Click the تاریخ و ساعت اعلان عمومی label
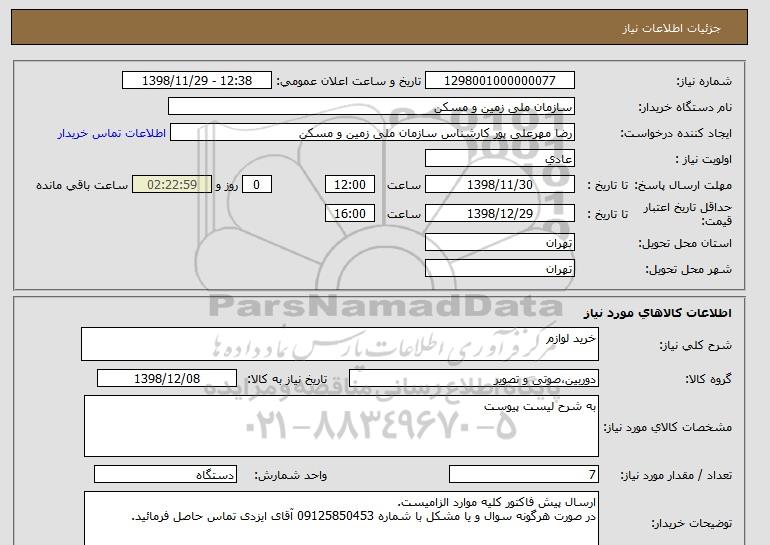The image size is (770, 545). (x=349, y=81)
